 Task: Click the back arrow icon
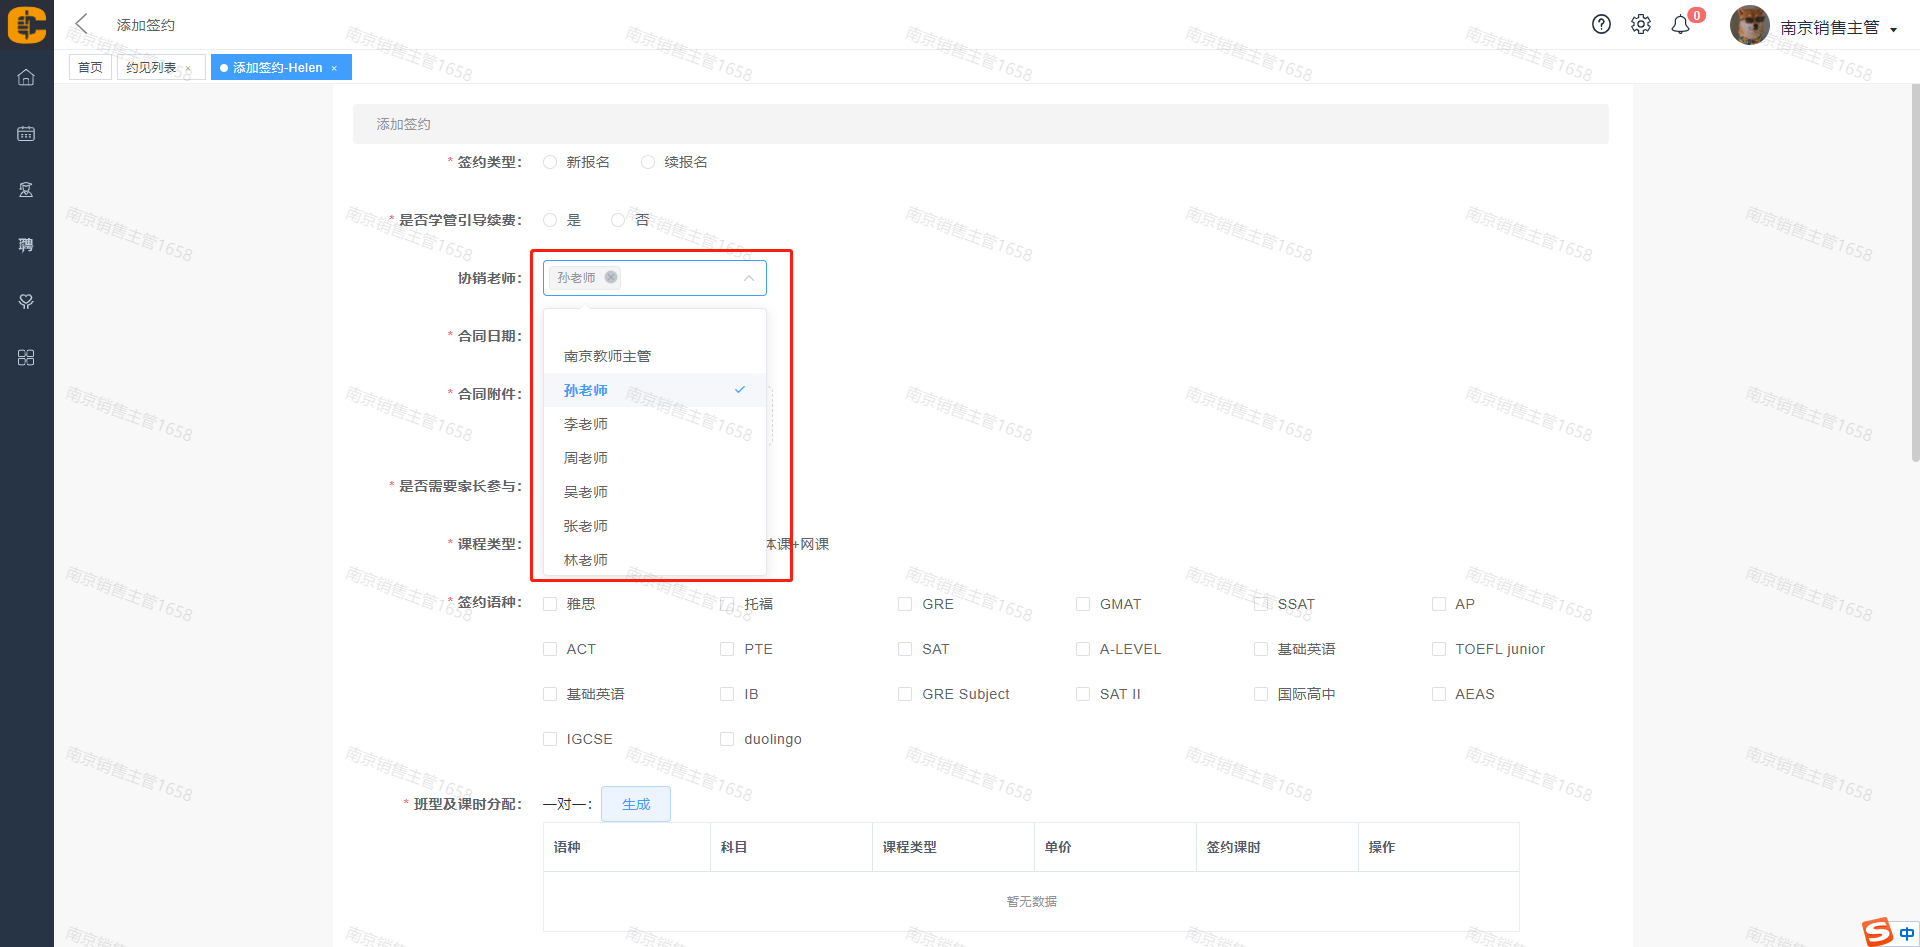[82, 24]
